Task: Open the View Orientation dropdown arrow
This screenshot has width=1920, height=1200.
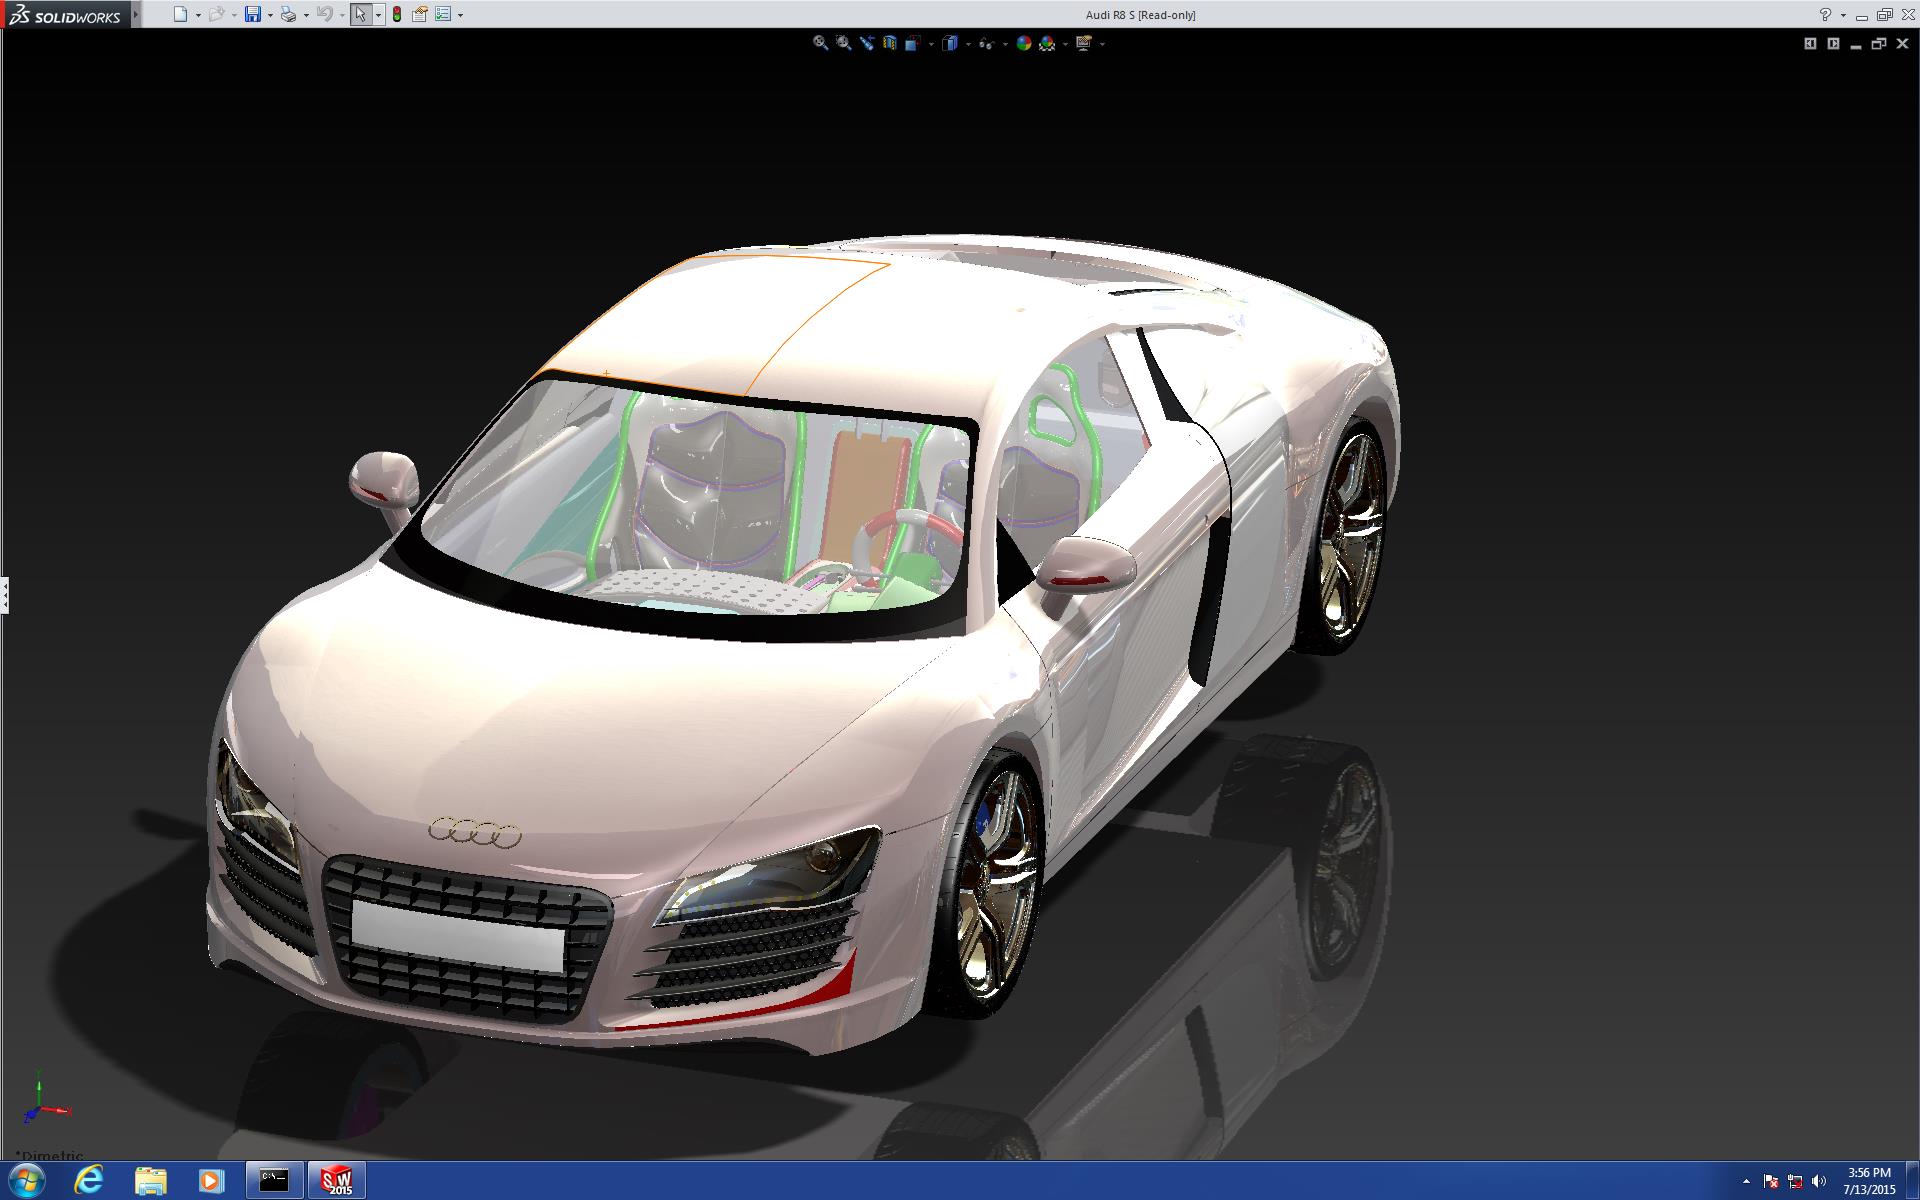Action: (x=931, y=44)
